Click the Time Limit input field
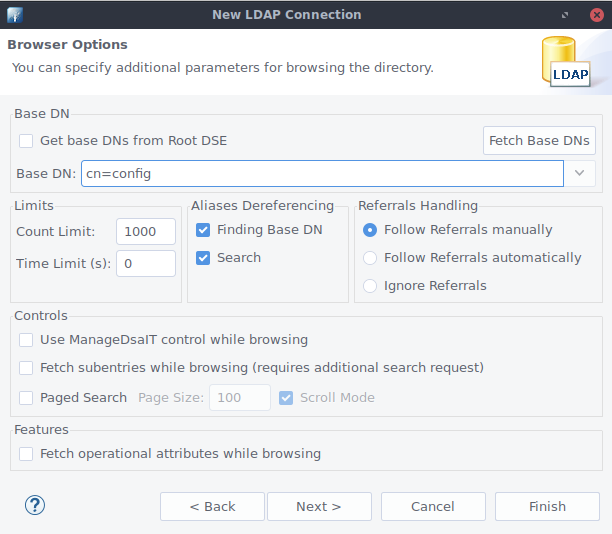The height and width of the screenshot is (534, 612). click(145, 264)
